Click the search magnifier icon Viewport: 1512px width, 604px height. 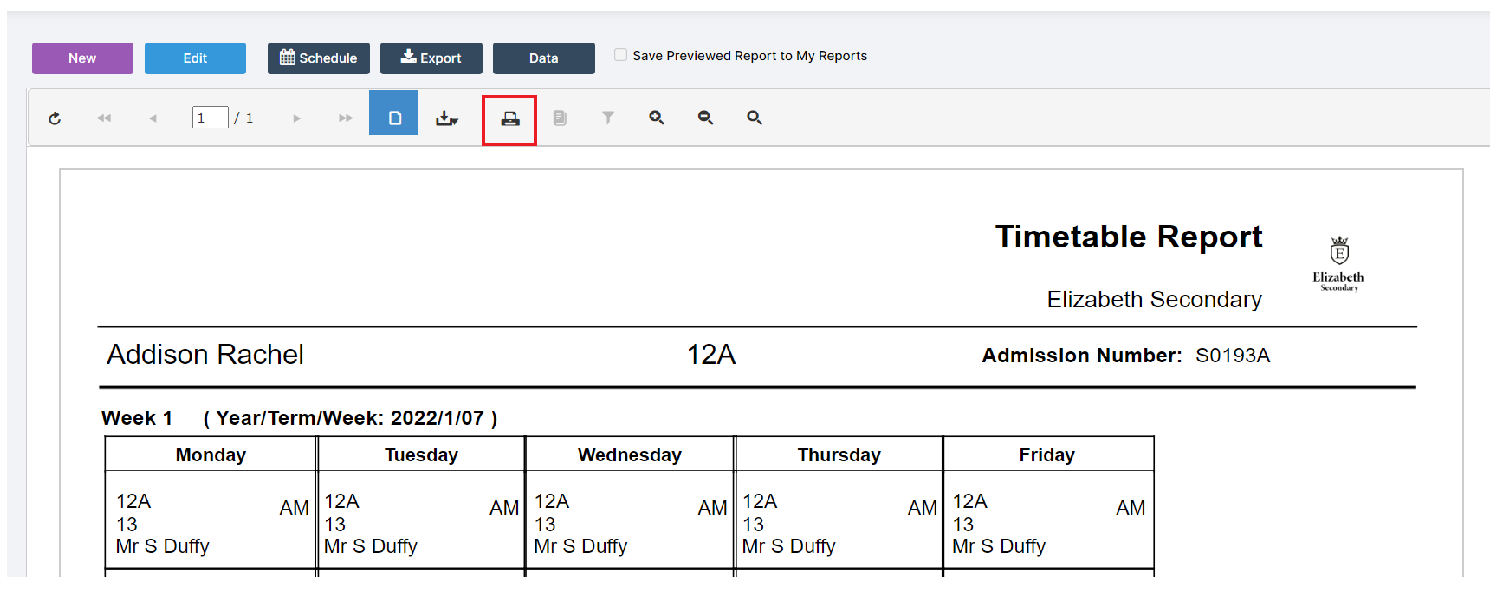(x=754, y=117)
